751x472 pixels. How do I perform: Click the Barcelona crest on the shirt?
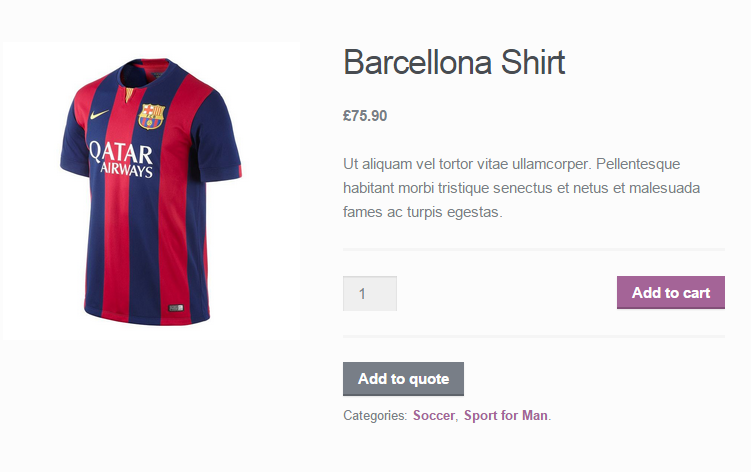tap(151, 114)
